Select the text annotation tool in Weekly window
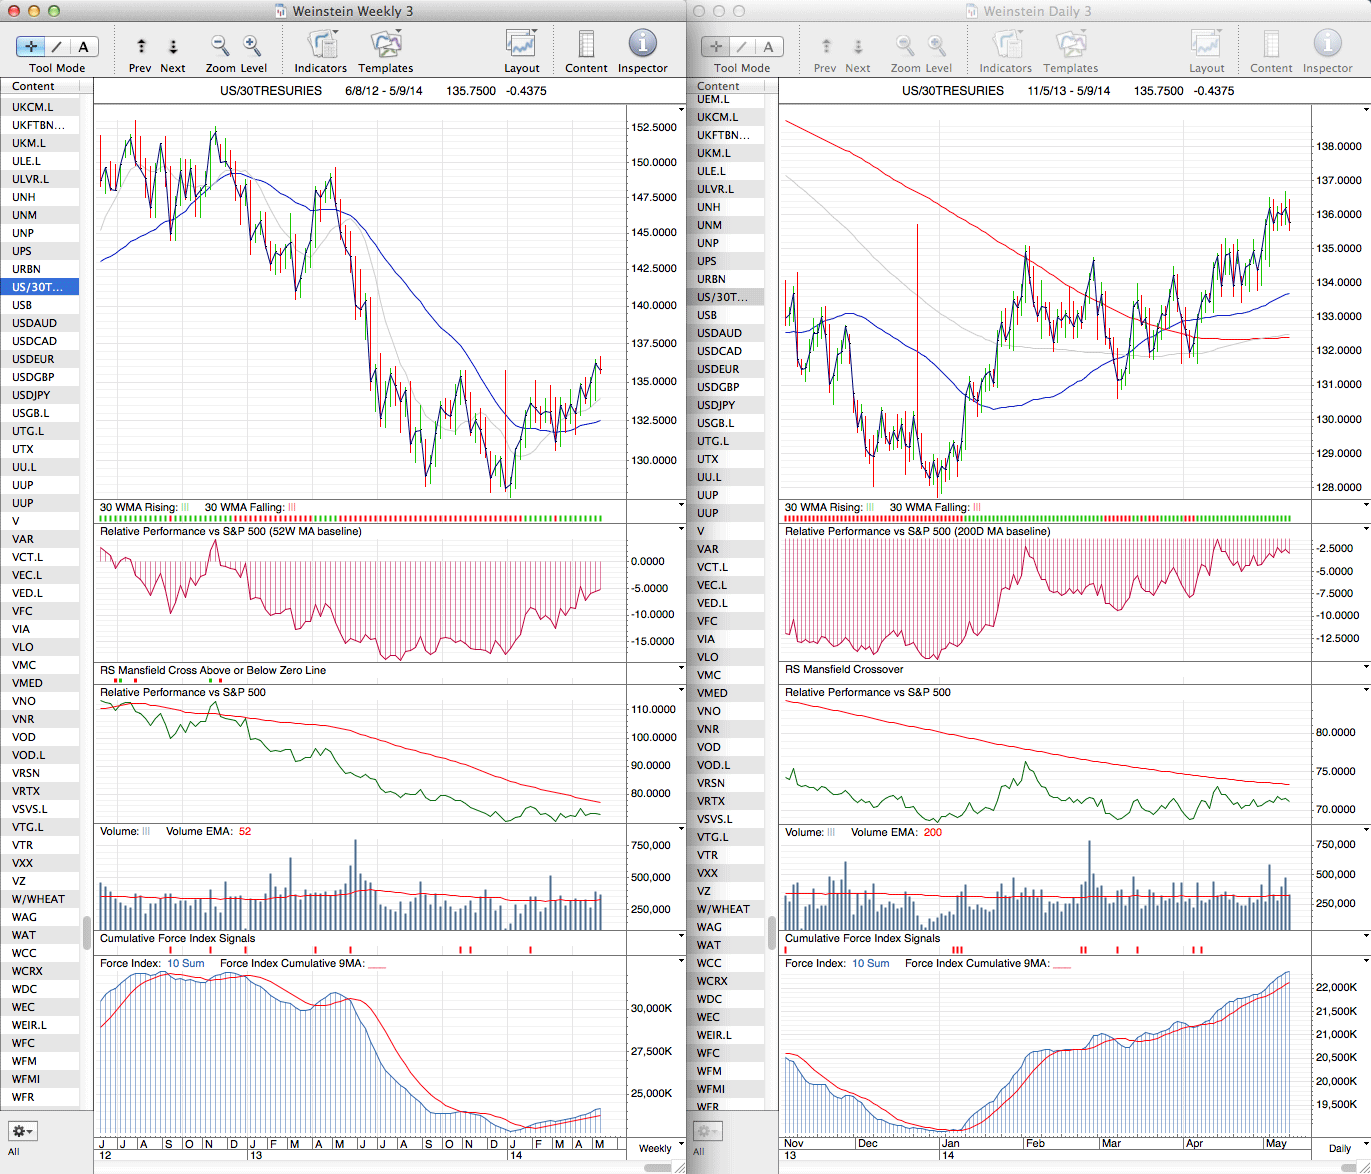 pos(83,46)
